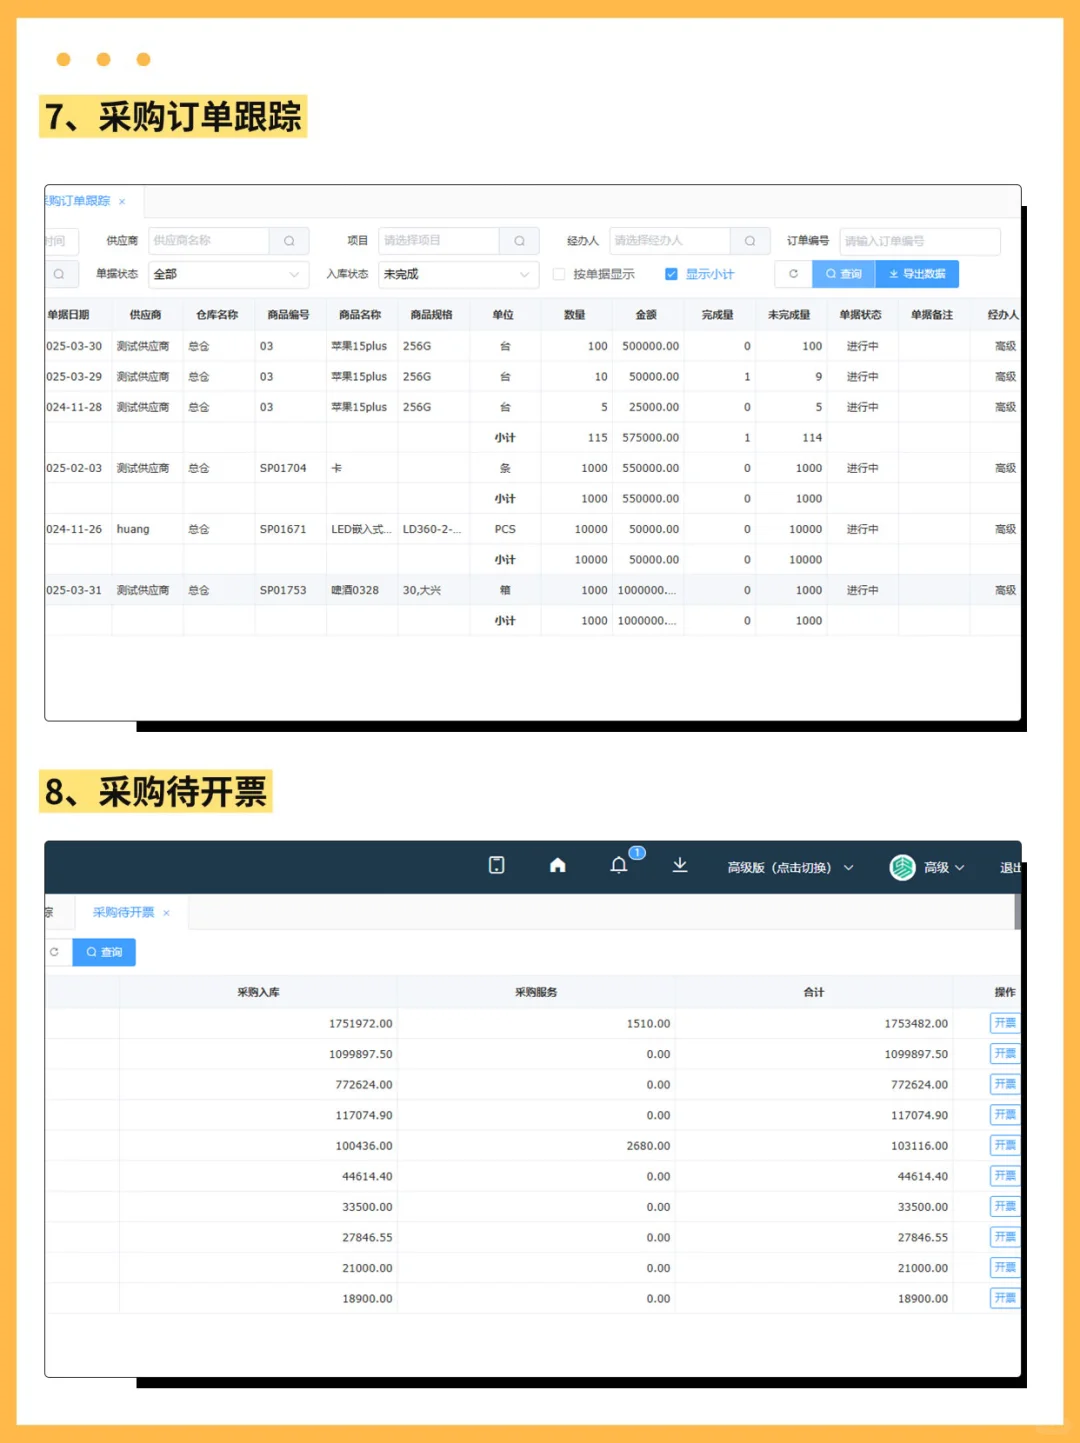Open the 单据状态 dropdown showing 全部
Screen dimensions: 1080x1443
tap(228, 273)
